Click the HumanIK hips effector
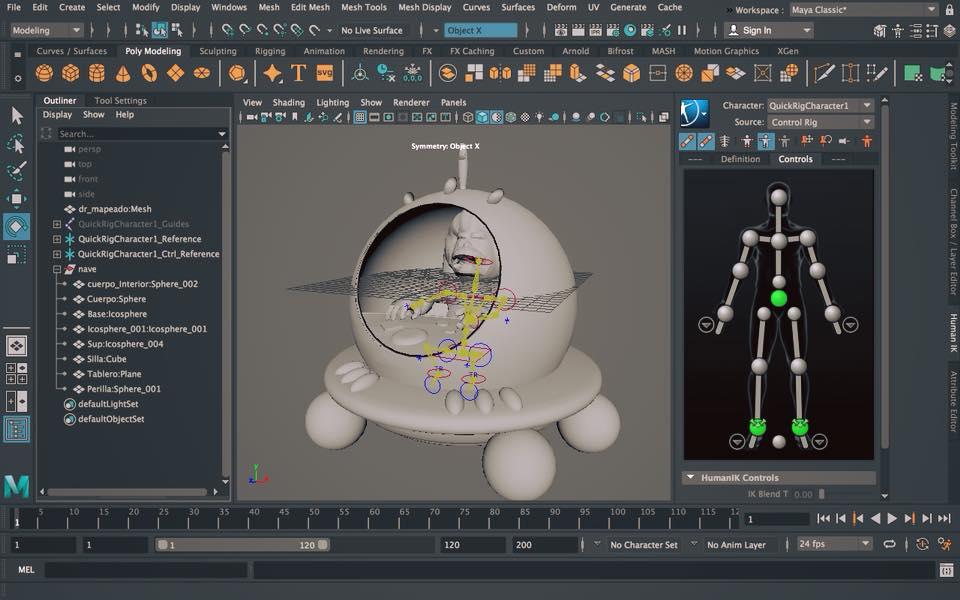 point(779,298)
